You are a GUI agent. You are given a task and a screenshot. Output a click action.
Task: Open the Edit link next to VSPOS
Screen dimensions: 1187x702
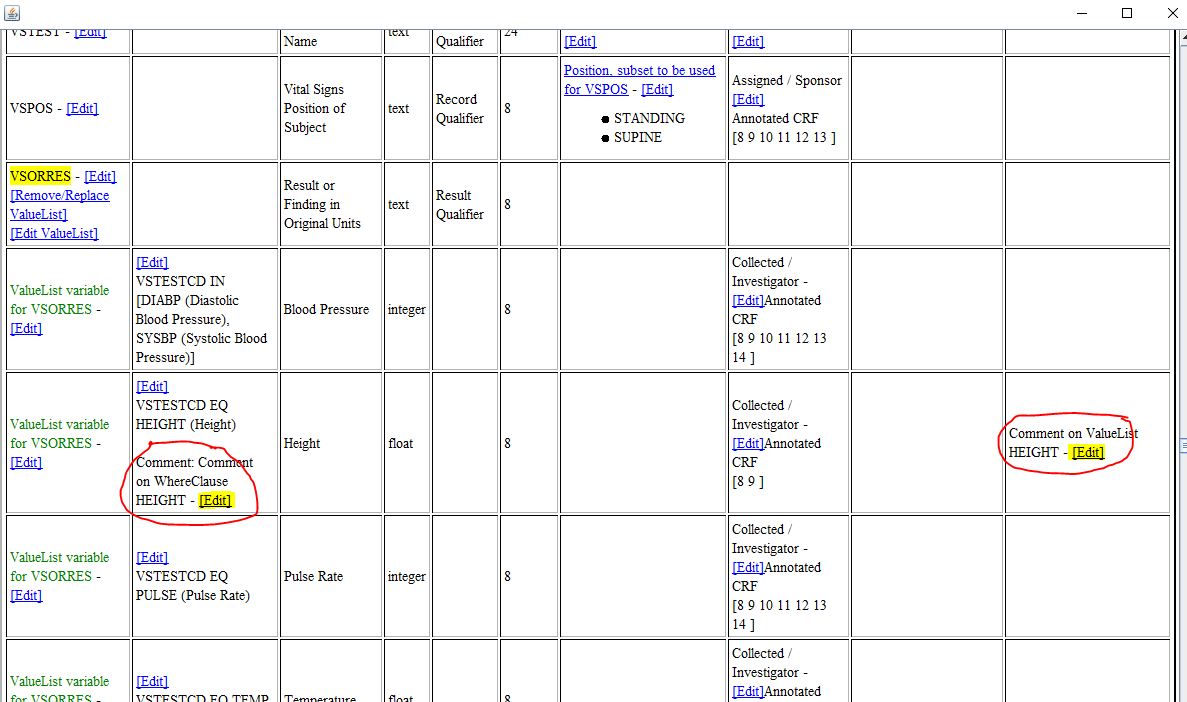pyautogui.click(x=82, y=108)
